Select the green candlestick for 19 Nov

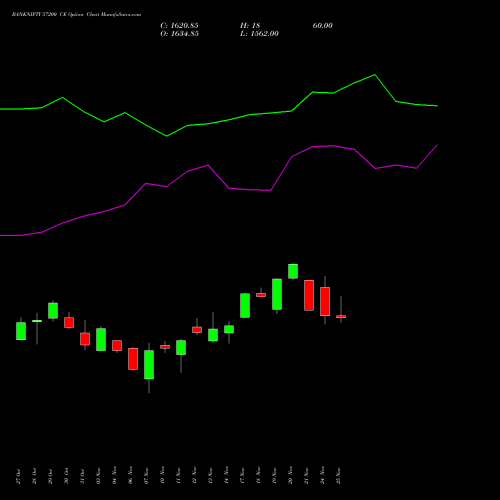277,294
